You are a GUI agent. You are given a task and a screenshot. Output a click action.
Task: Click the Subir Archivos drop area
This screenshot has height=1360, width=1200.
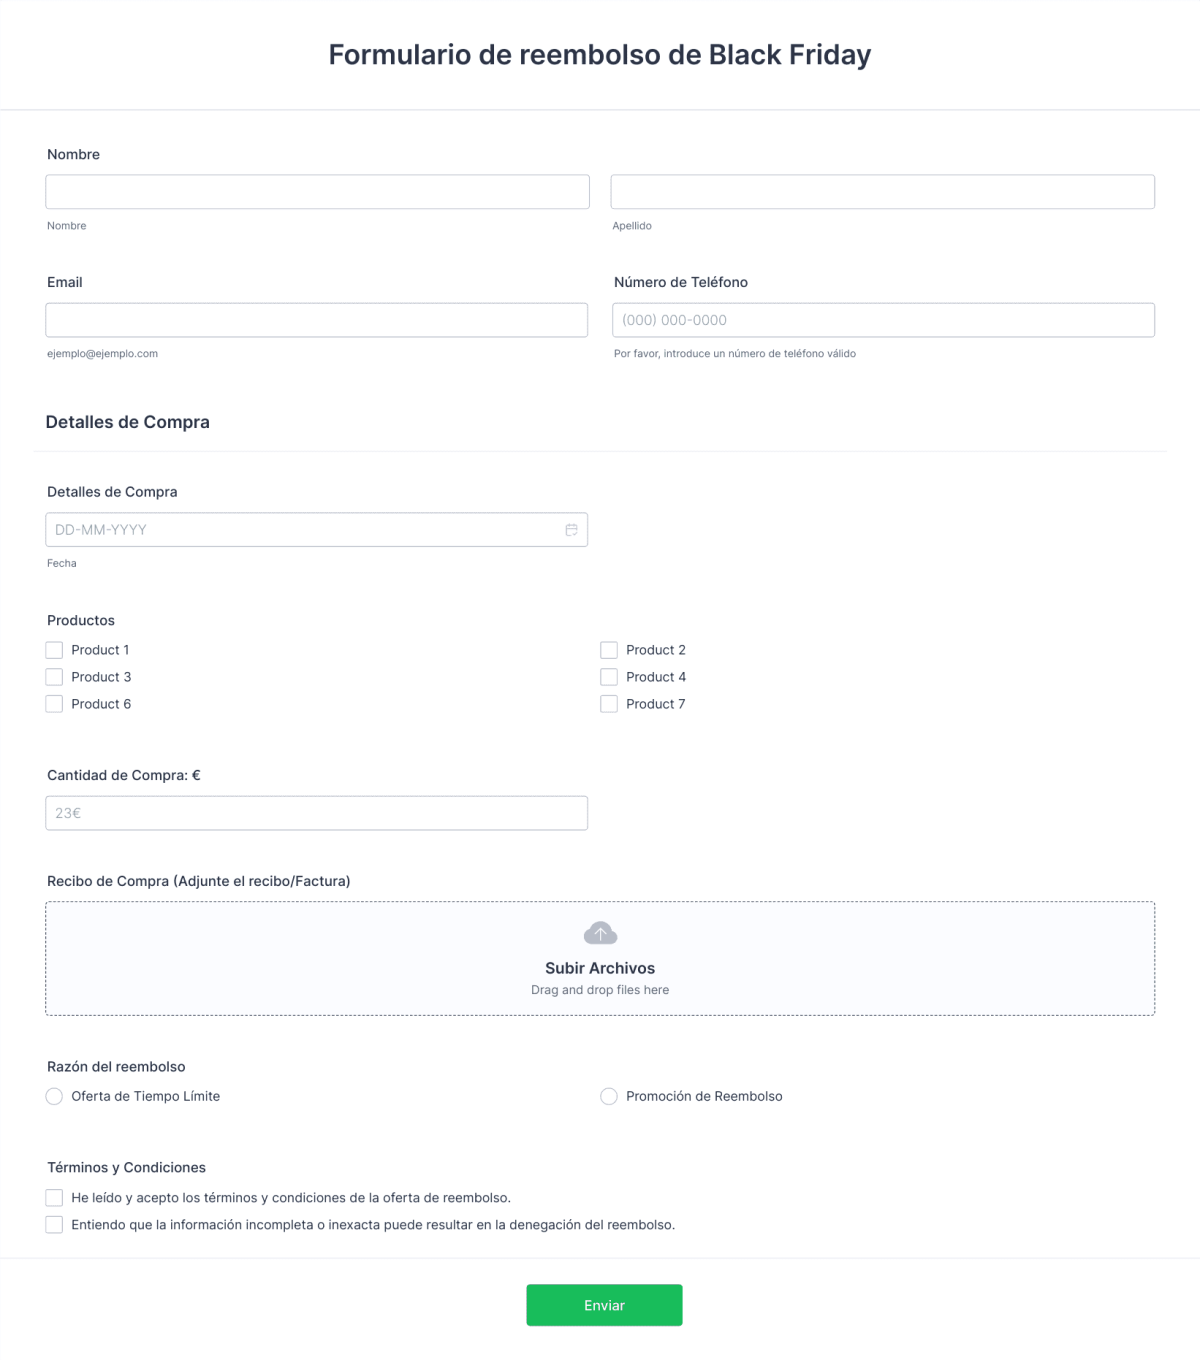pos(600,958)
